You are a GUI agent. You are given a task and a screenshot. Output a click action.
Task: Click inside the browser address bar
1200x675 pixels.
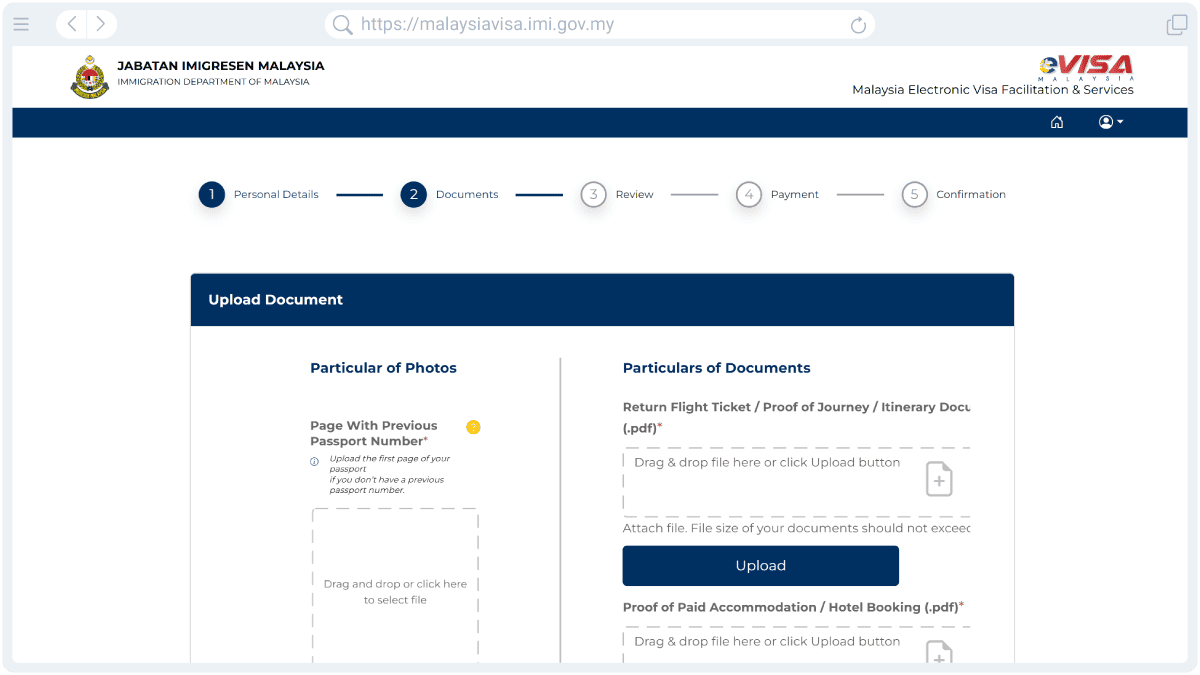click(x=600, y=24)
